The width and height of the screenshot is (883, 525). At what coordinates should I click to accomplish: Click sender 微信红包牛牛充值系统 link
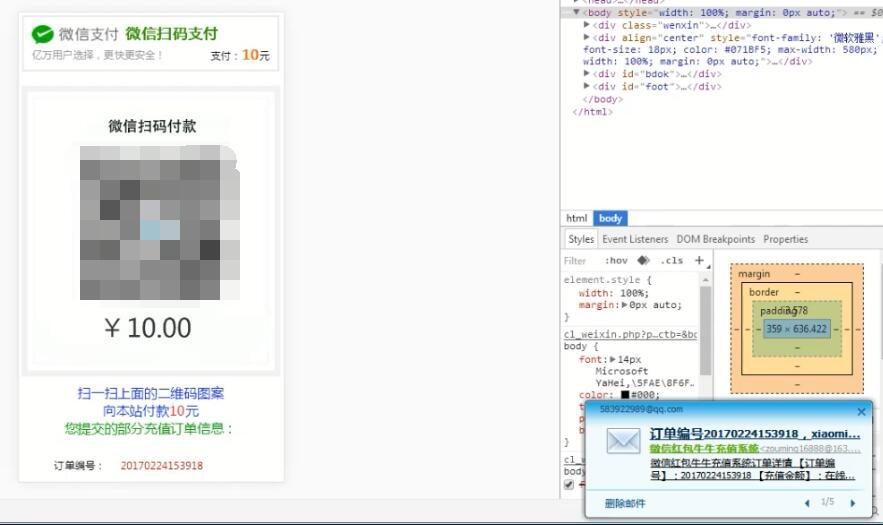[x=704, y=448]
